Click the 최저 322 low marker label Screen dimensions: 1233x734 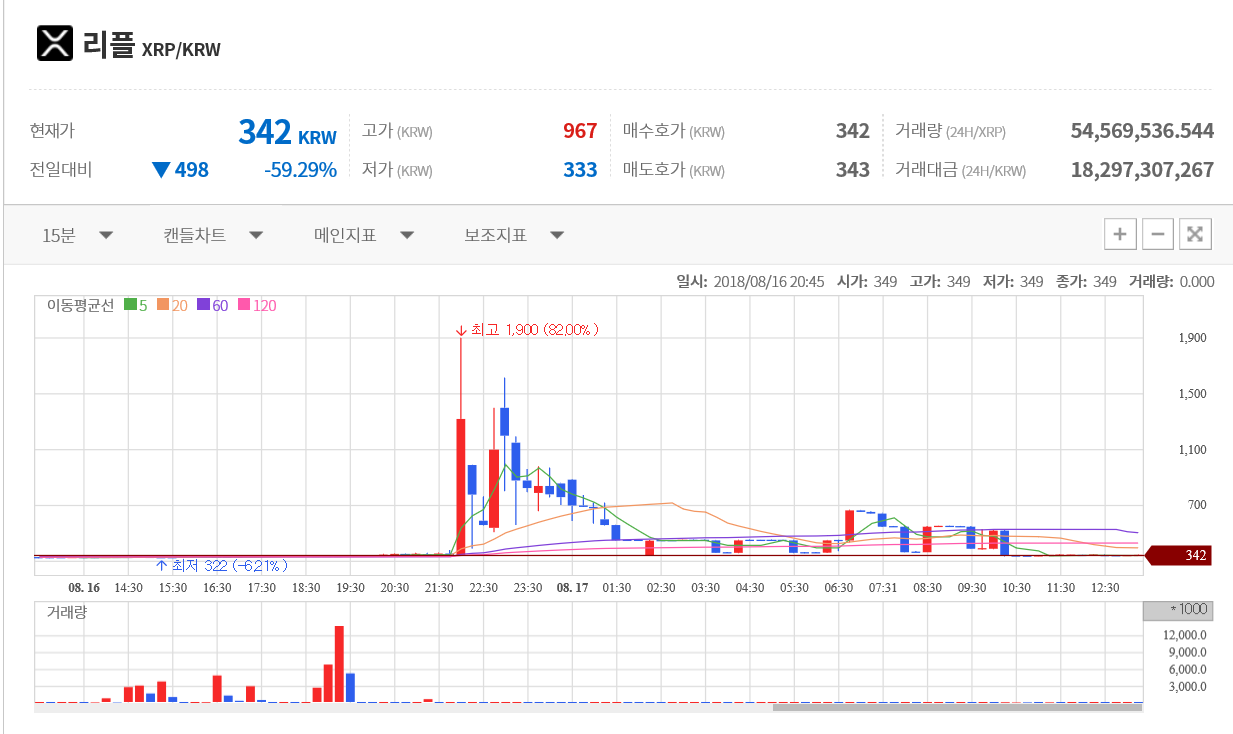tap(222, 565)
